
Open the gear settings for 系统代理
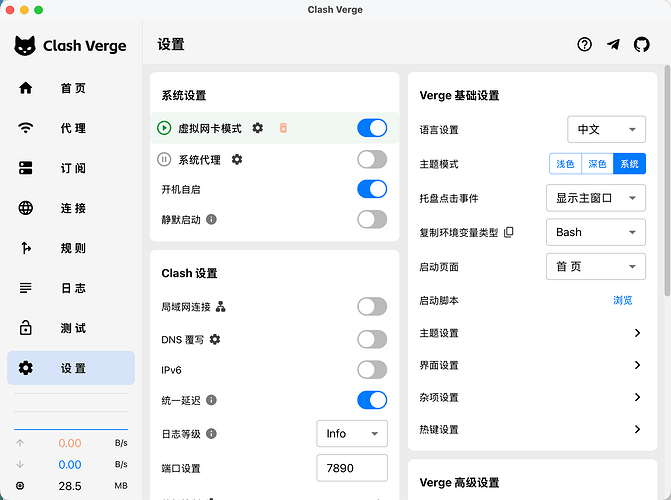(x=237, y=159)
